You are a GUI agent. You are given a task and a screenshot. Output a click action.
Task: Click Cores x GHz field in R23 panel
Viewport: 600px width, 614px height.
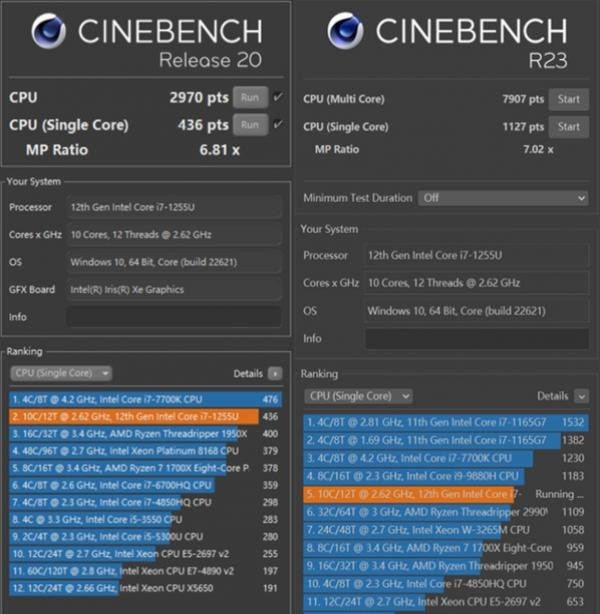coord(477,283)
